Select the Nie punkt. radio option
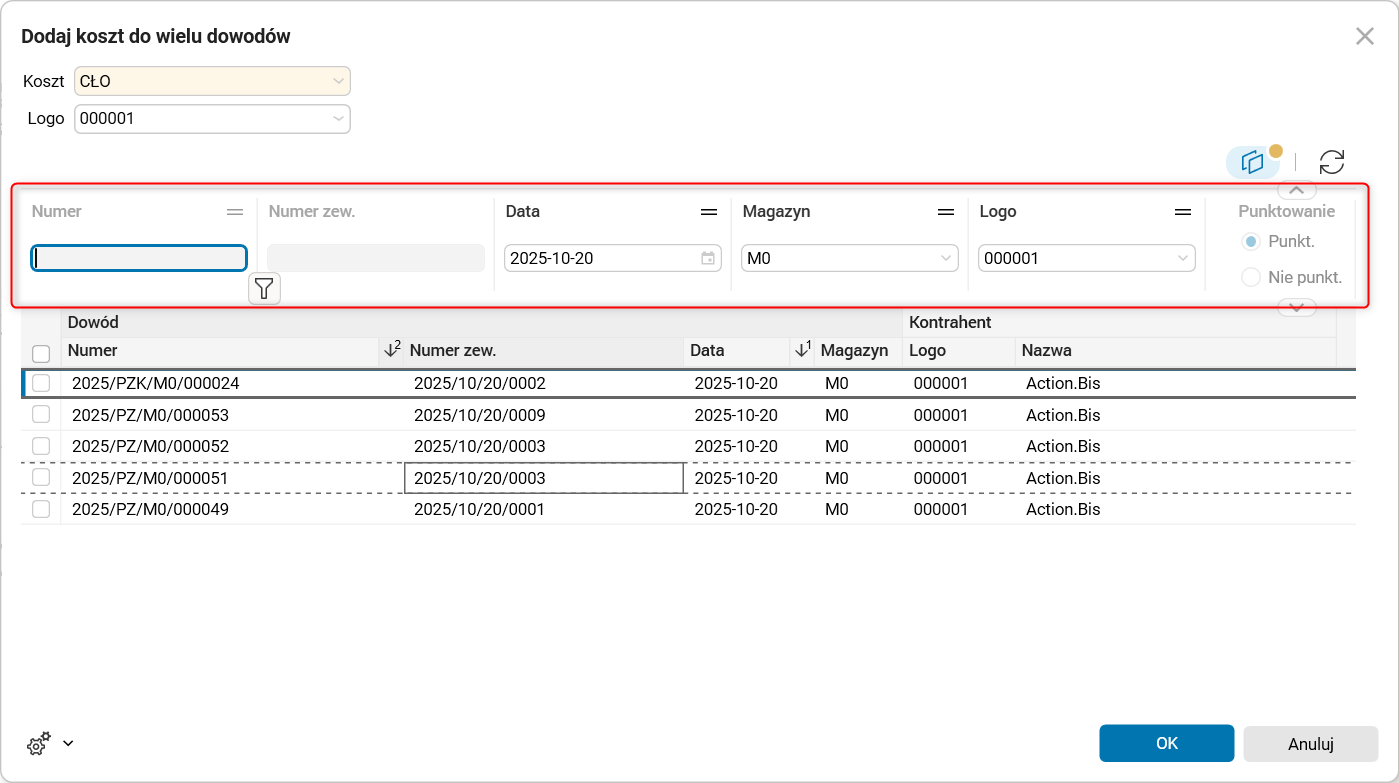 tap(1250, 277)
